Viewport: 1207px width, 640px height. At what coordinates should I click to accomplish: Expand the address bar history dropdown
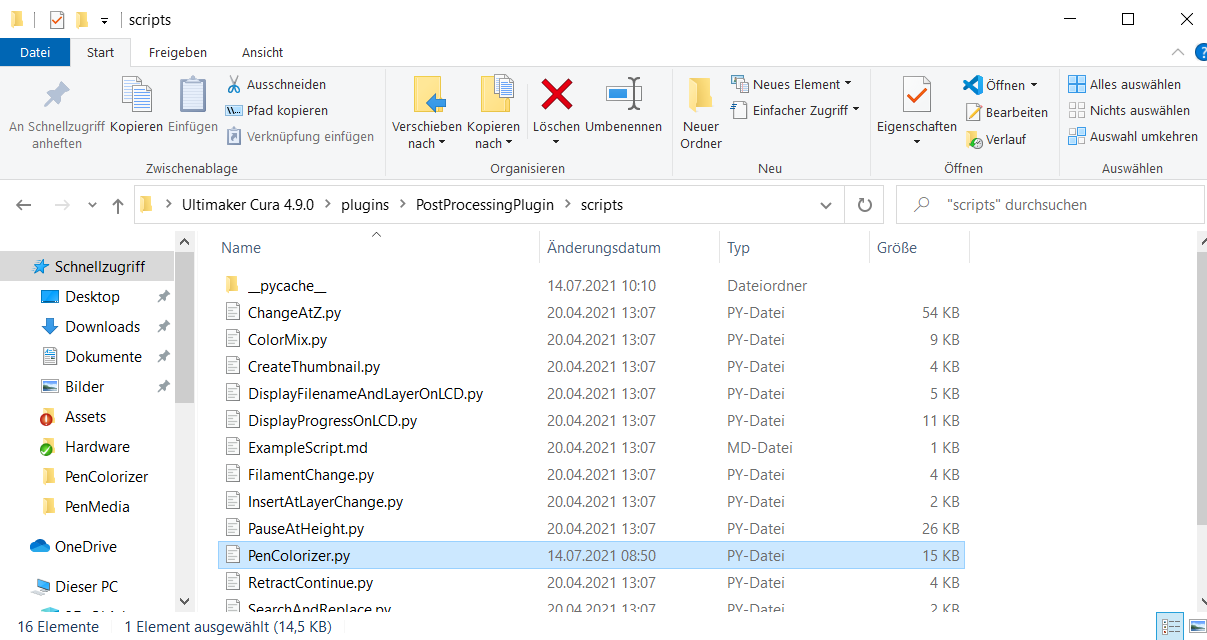coord(826,205)
